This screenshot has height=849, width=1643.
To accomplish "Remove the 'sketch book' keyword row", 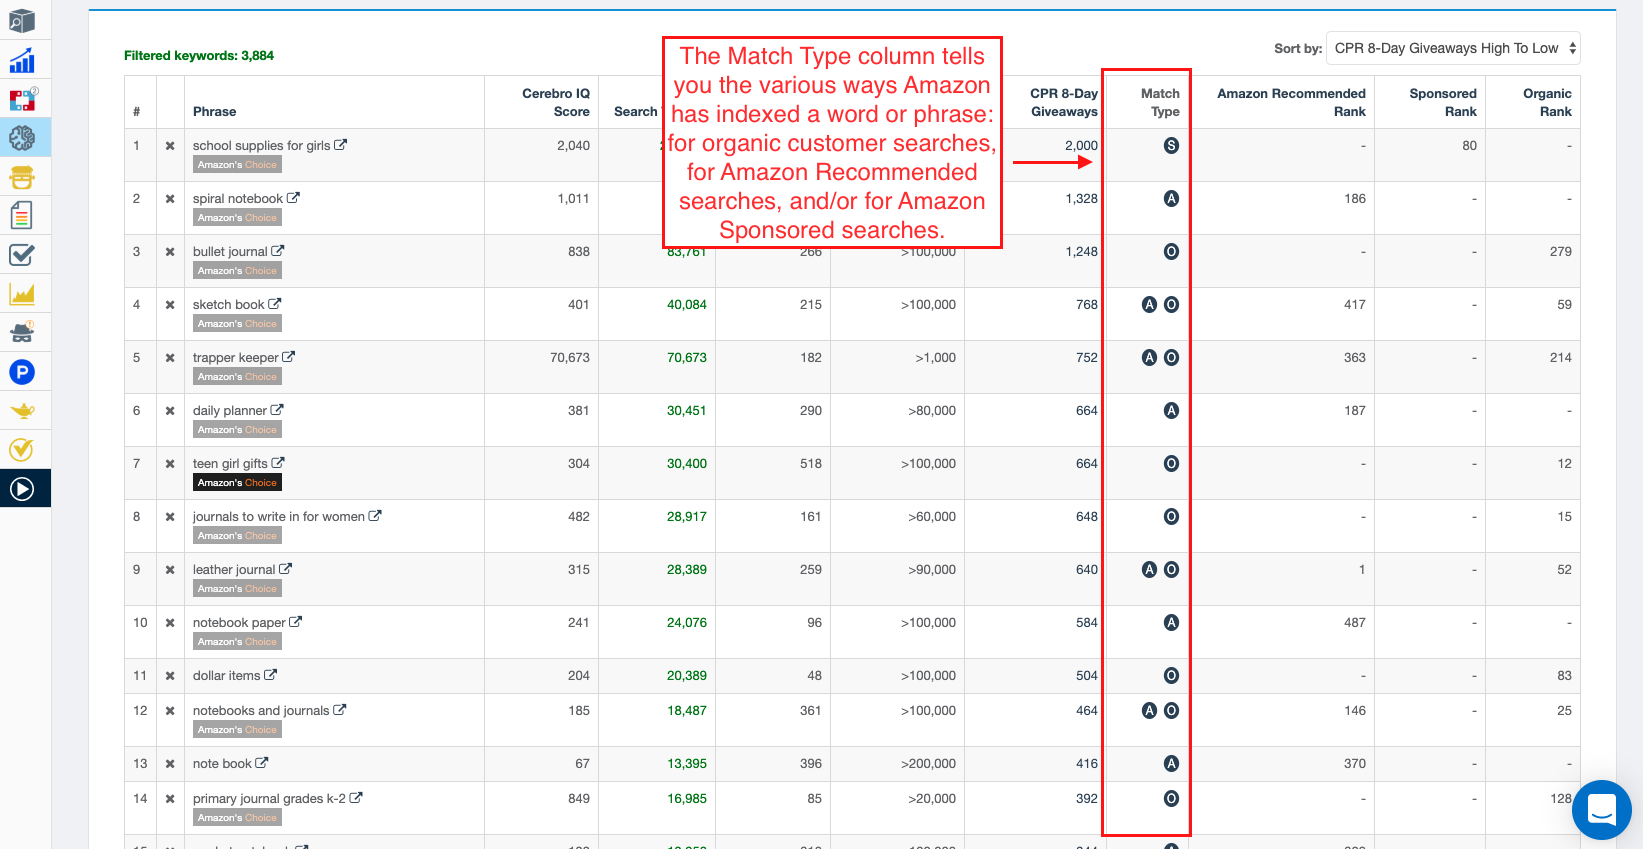I will point(170,305).
